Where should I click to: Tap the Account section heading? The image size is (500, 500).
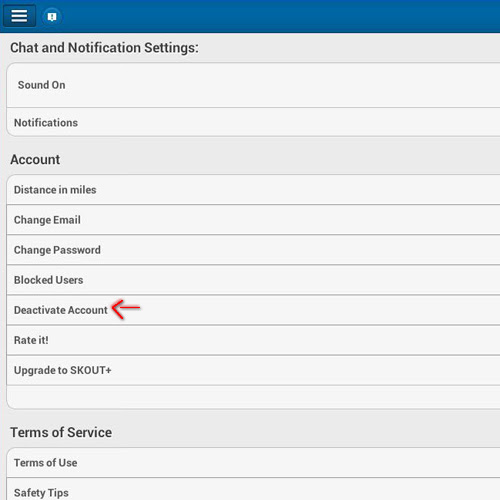[35, 159]
